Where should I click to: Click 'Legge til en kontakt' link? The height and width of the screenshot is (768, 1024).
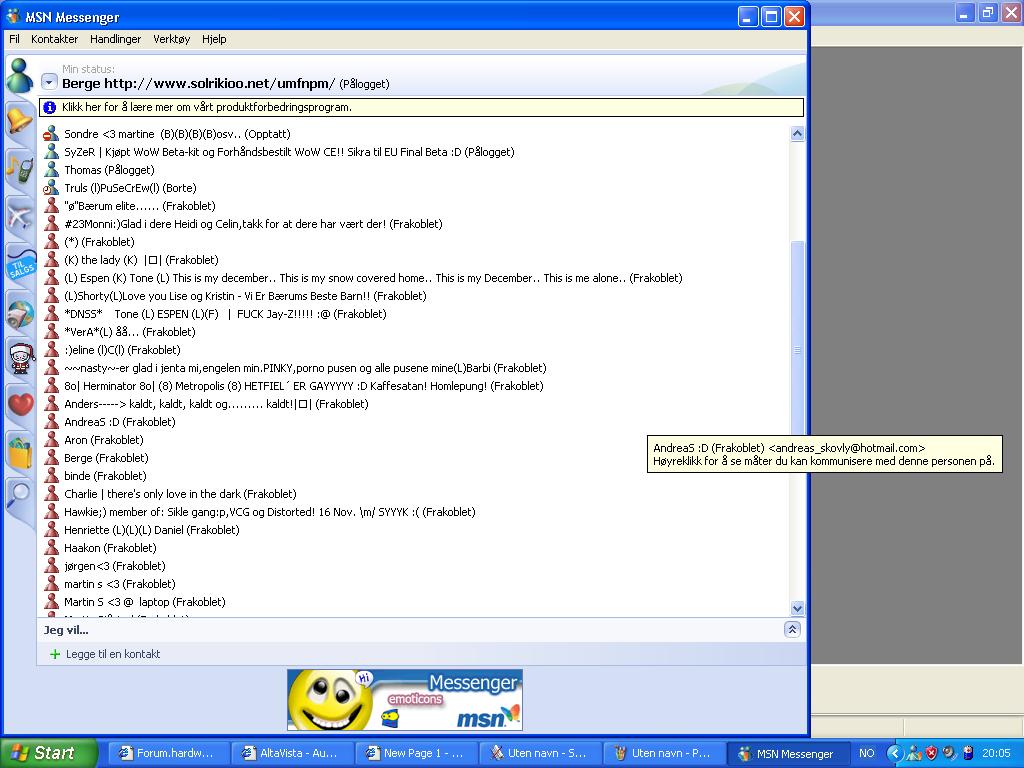pos(113,654)
